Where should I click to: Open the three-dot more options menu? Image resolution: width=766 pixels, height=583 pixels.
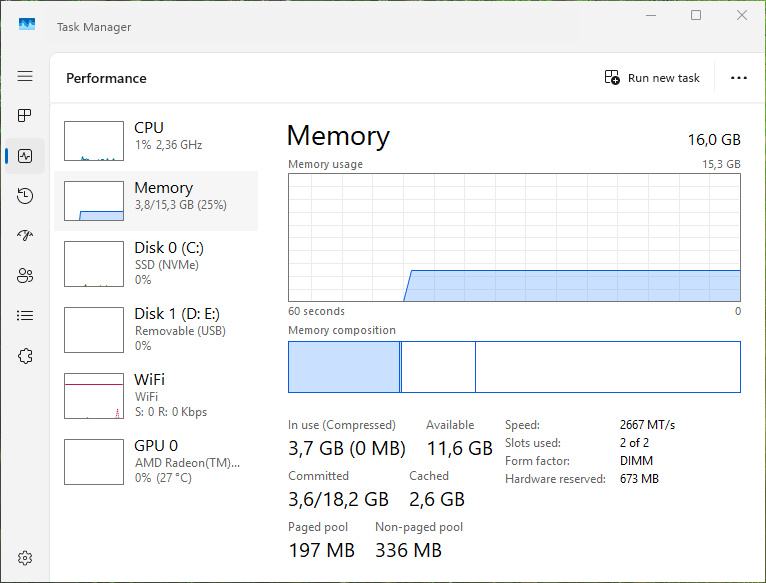coord(739,78)
